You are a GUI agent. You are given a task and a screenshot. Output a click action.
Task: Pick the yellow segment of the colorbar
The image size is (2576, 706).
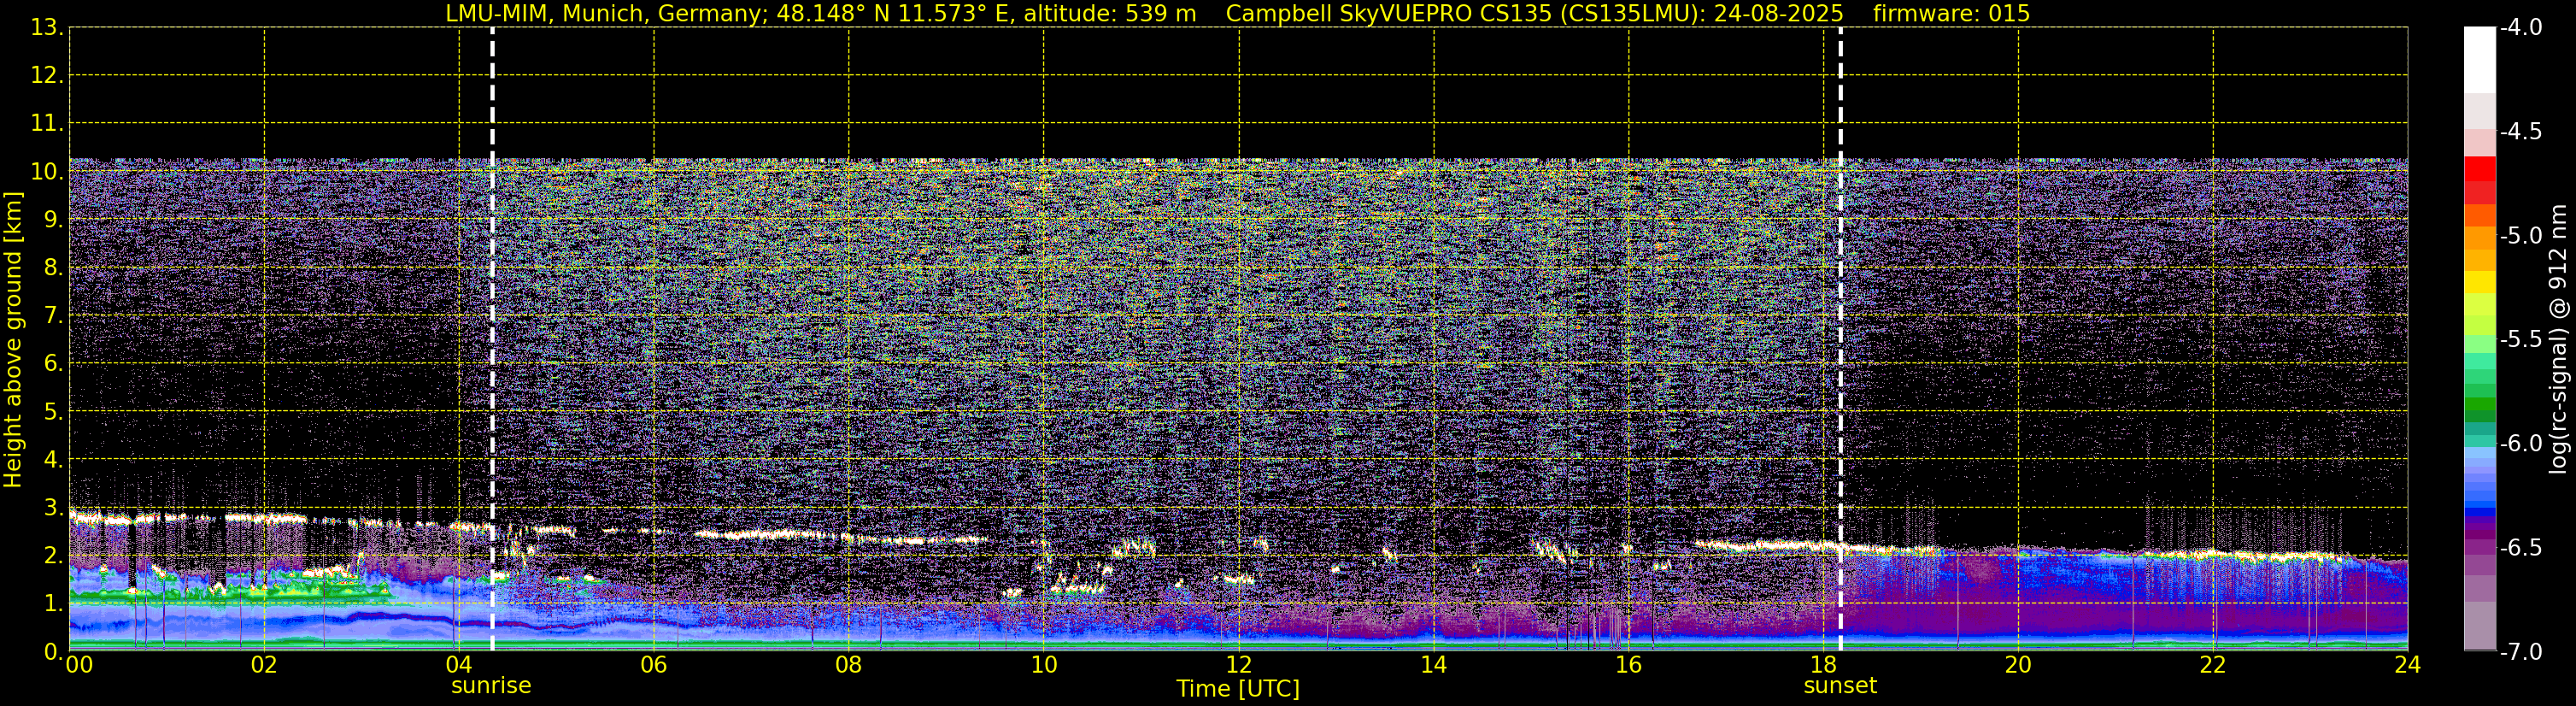click(x=2479, y=282)
